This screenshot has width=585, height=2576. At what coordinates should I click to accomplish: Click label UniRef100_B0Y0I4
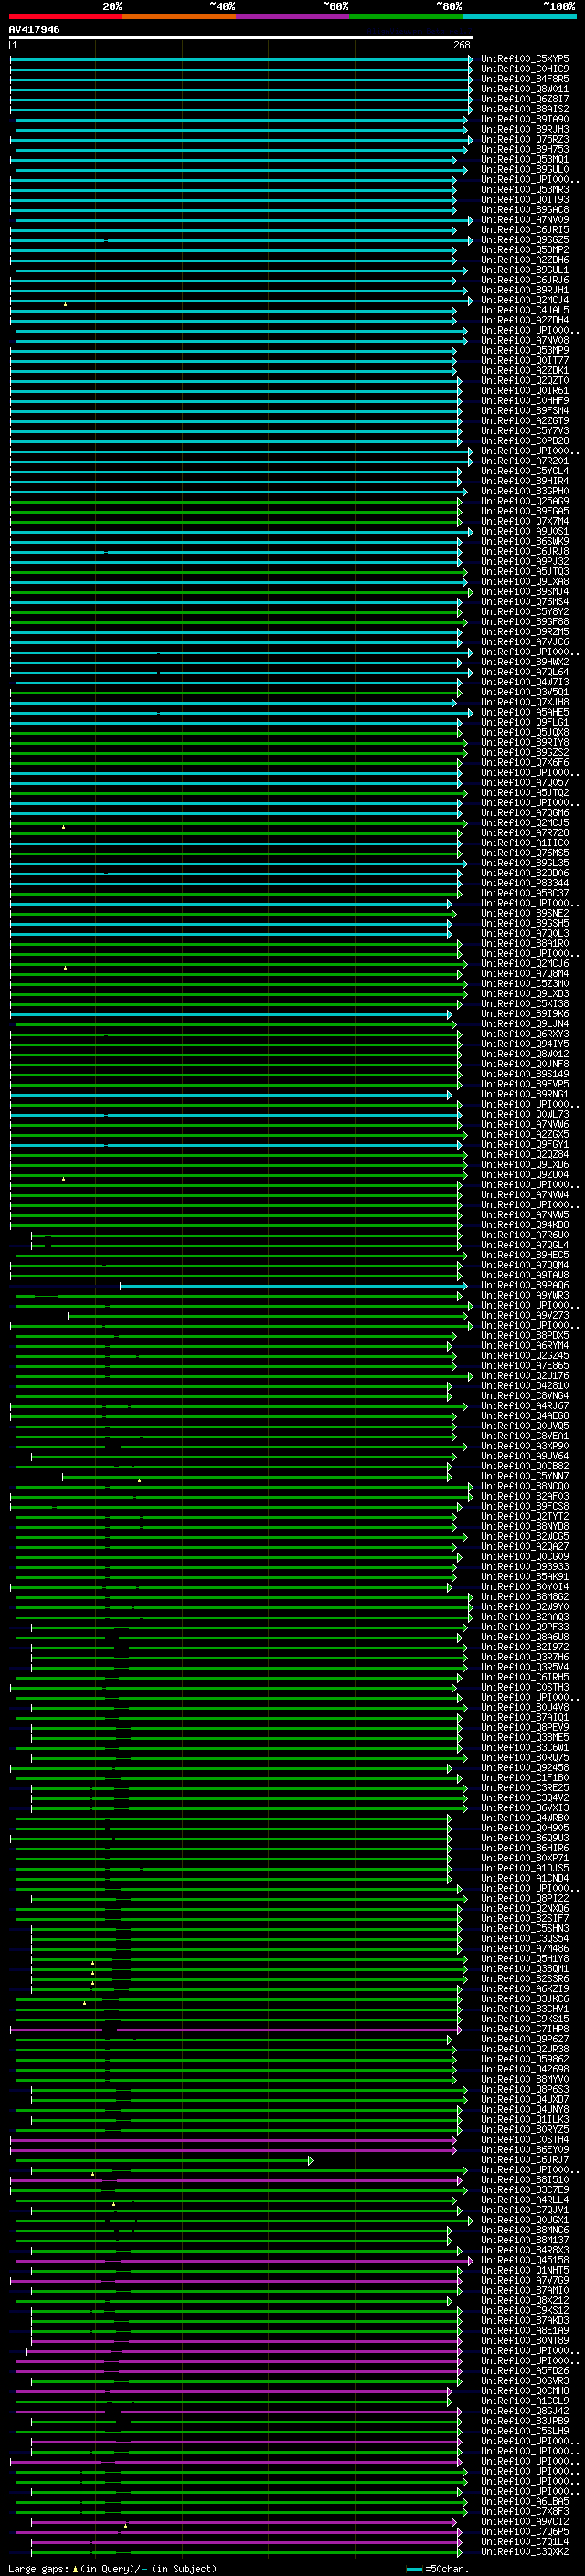(x=525, y=1586)
